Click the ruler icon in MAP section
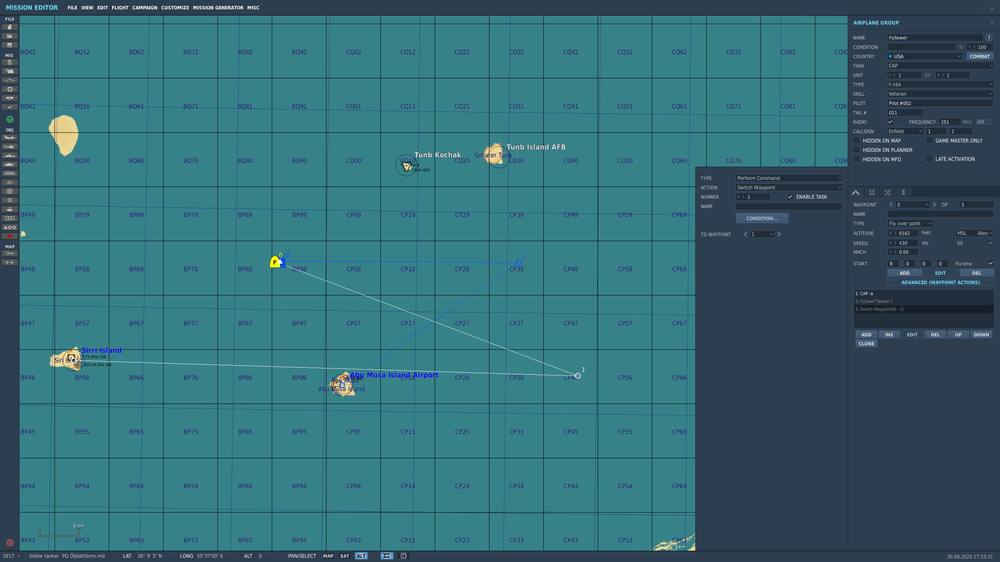Image resolution: width=1000 pixels, height=562 pixels. point(10,262)
